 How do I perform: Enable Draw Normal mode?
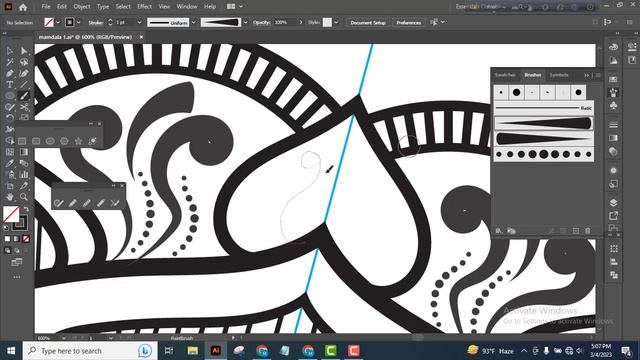click(x=7, y=250)
